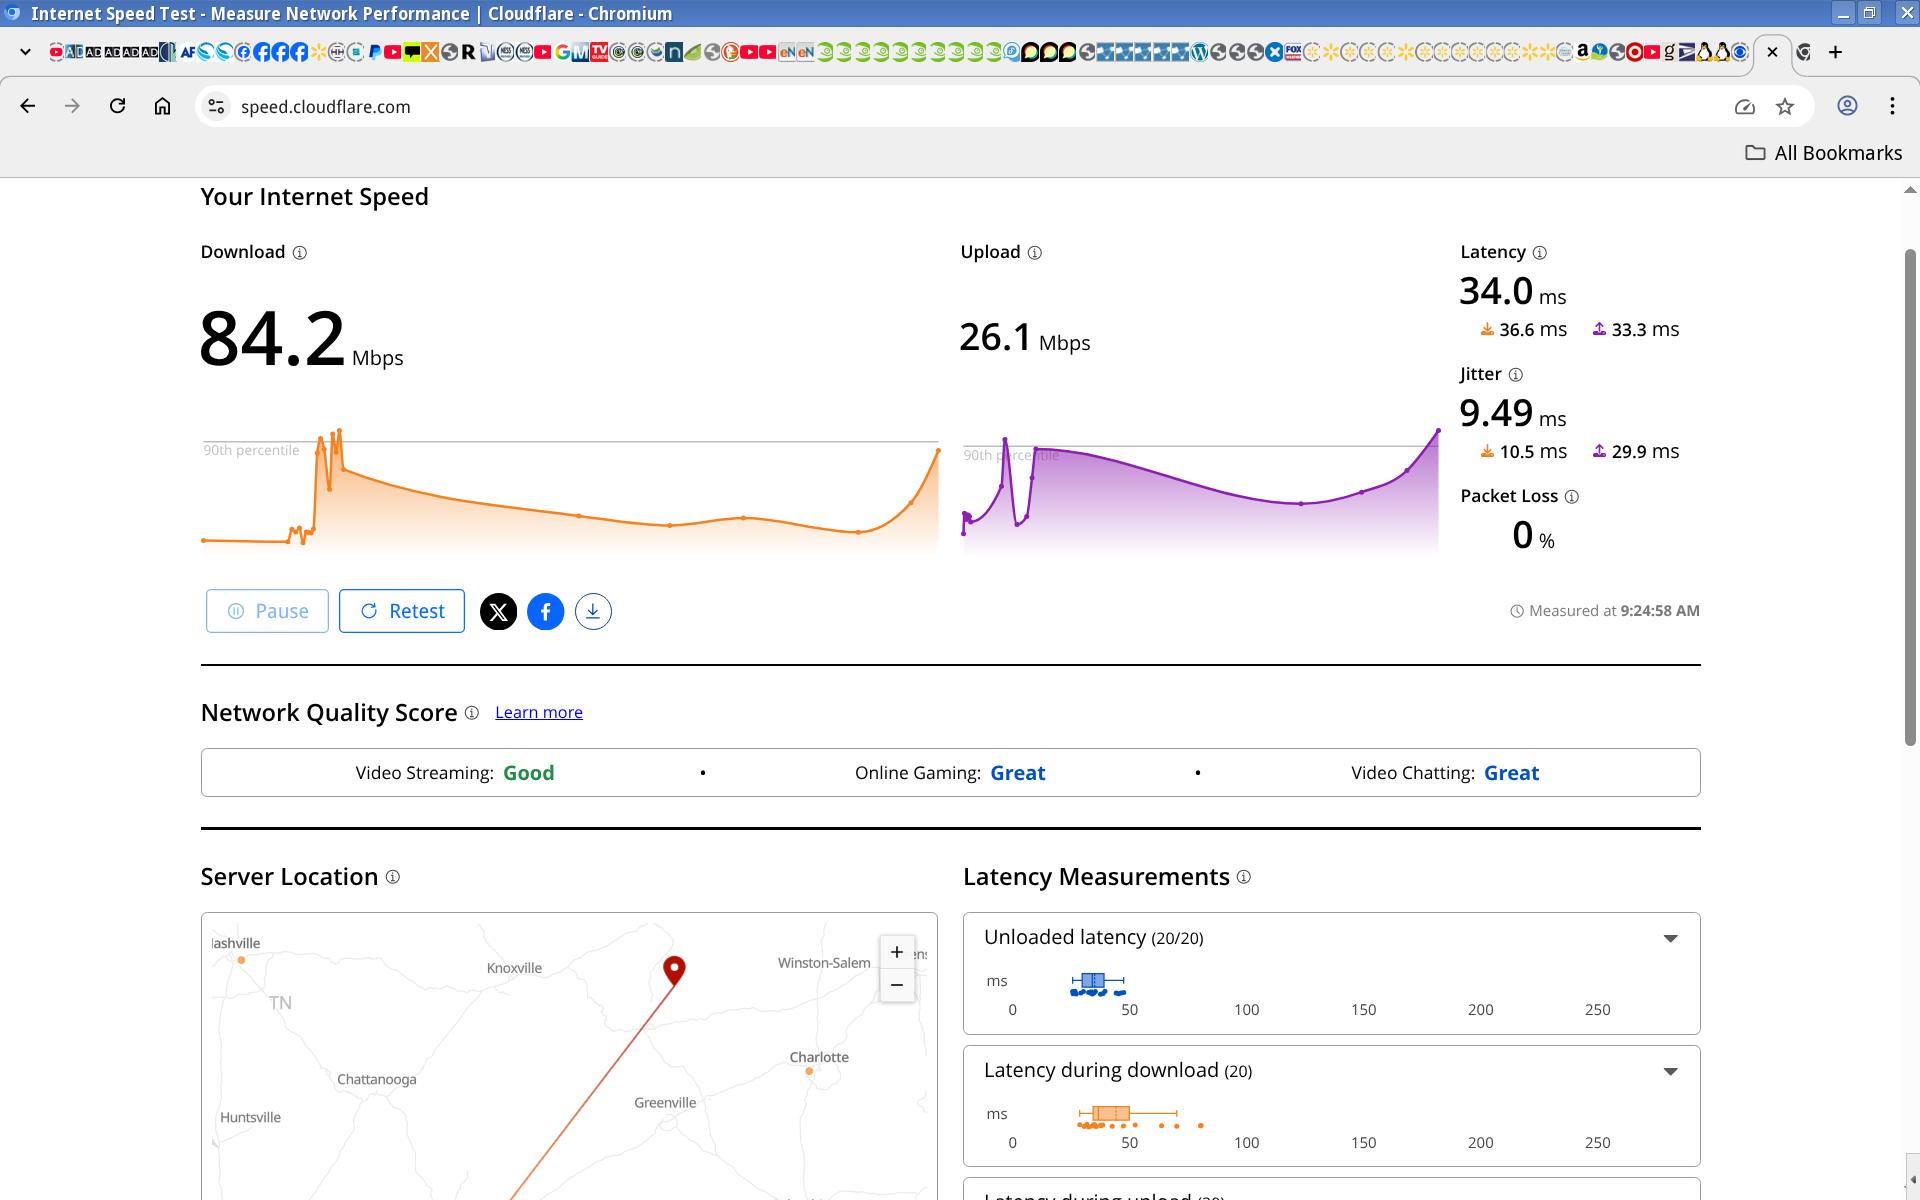Viewport: 1920px width, 1200px height.
Task: Open the Learn more link
Action: click(x=538, y=713)
